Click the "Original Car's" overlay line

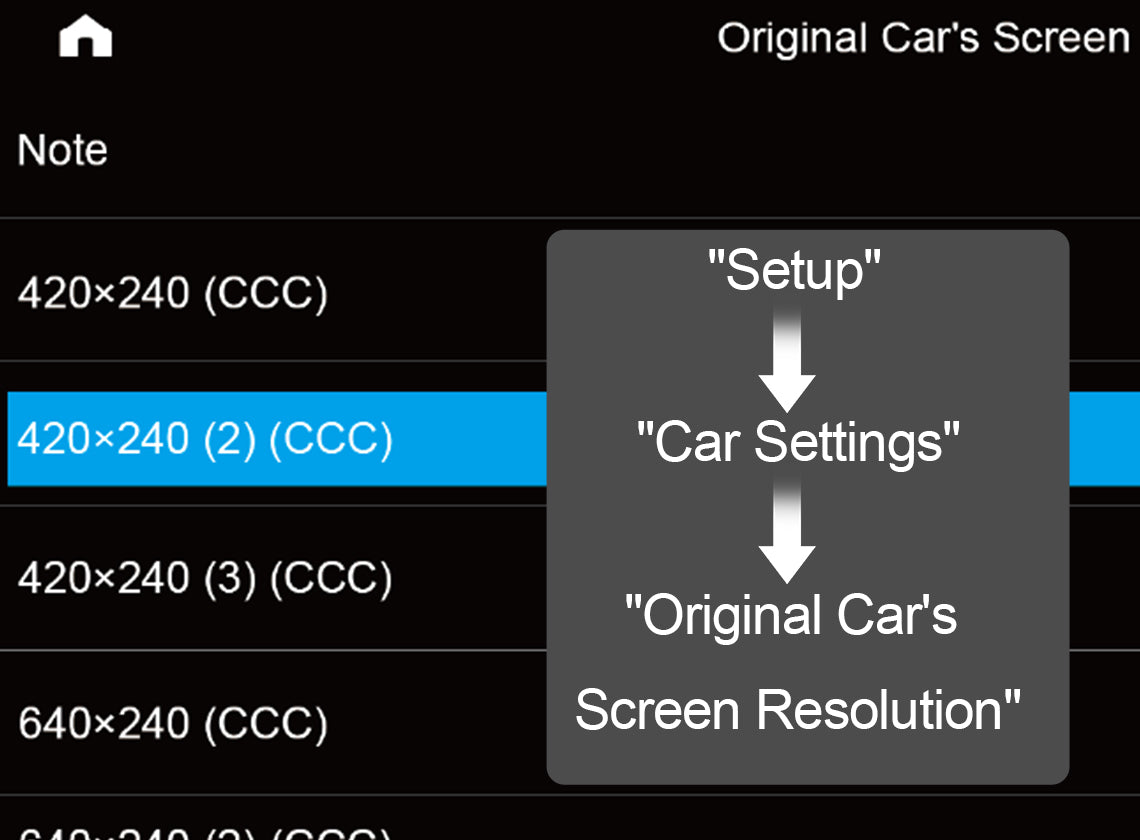pos(790,616)
